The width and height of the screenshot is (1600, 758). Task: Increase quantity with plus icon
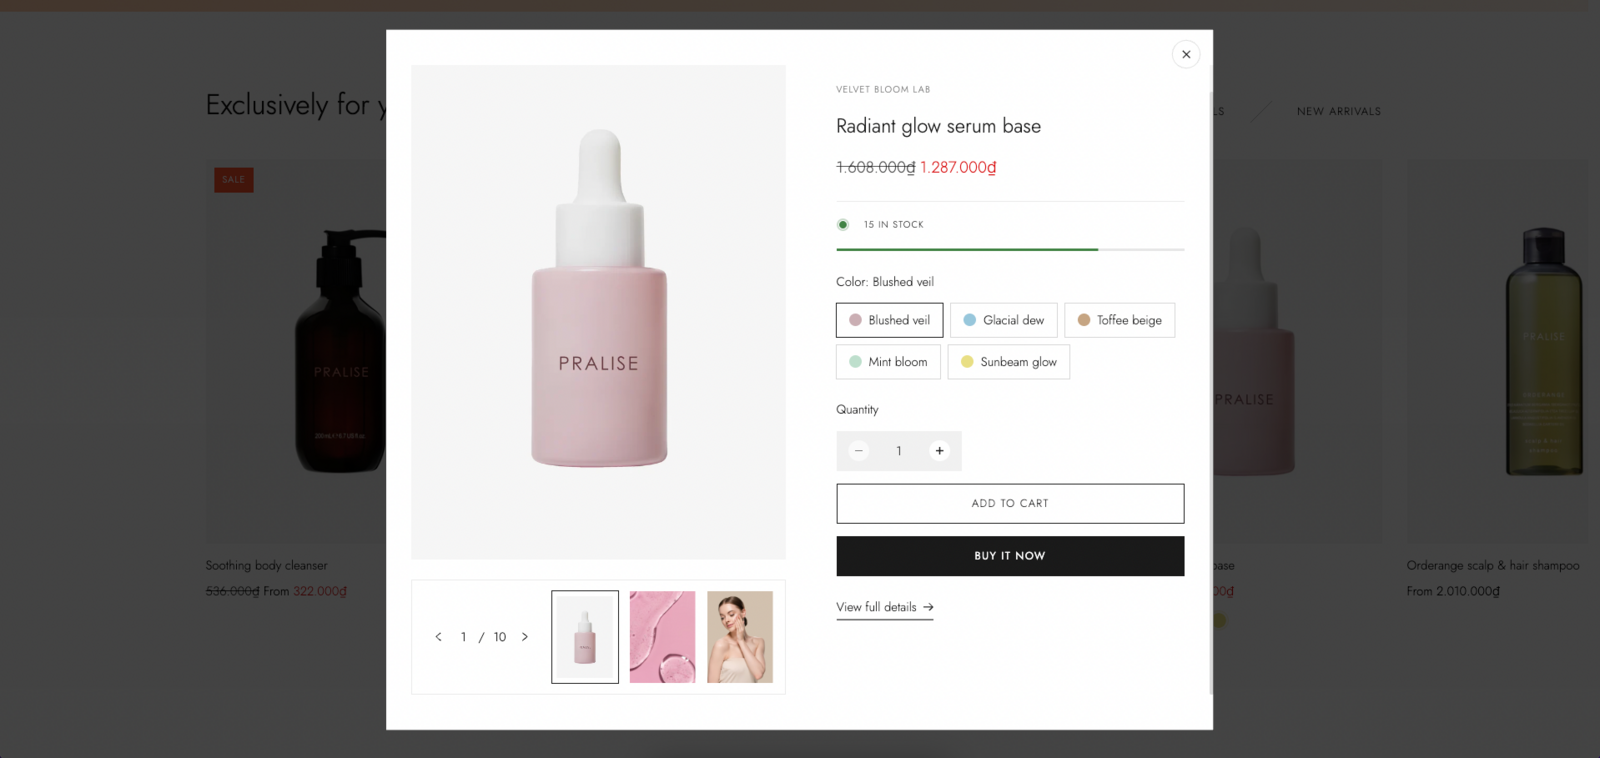(939, 451)
